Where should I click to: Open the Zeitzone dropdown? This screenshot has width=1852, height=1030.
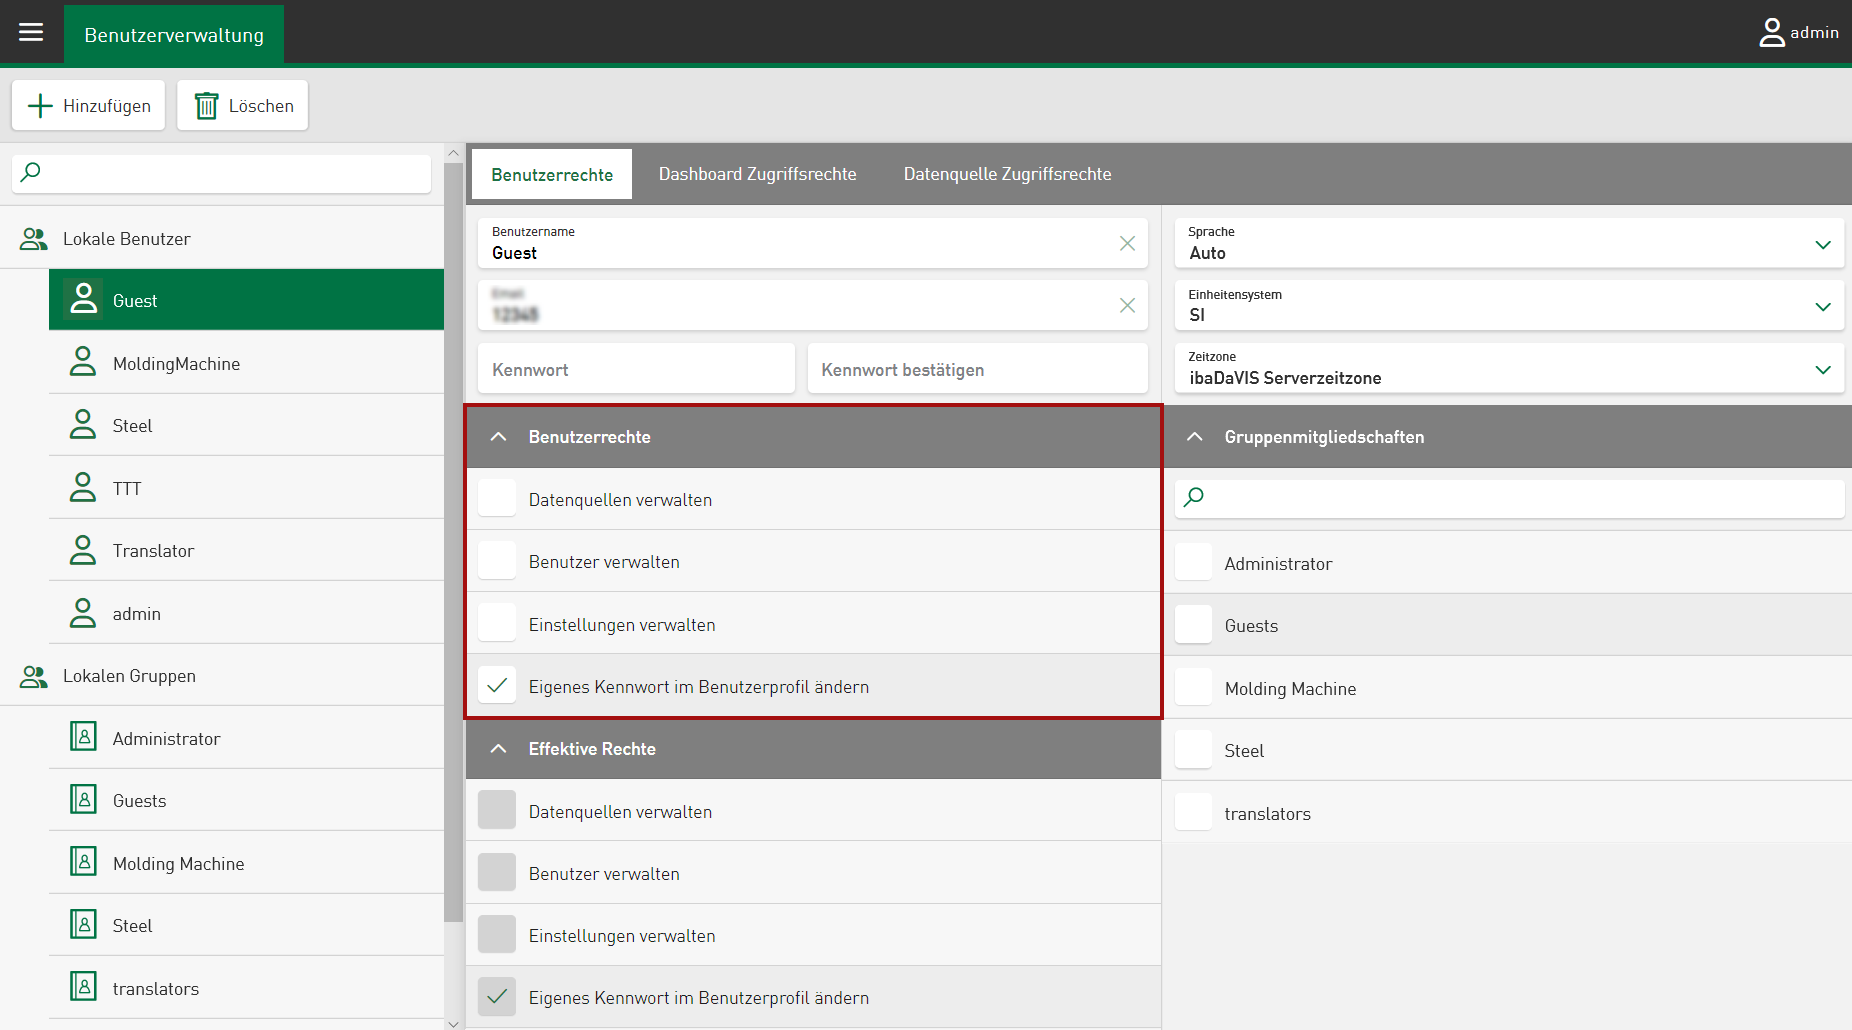point(1822,369)
